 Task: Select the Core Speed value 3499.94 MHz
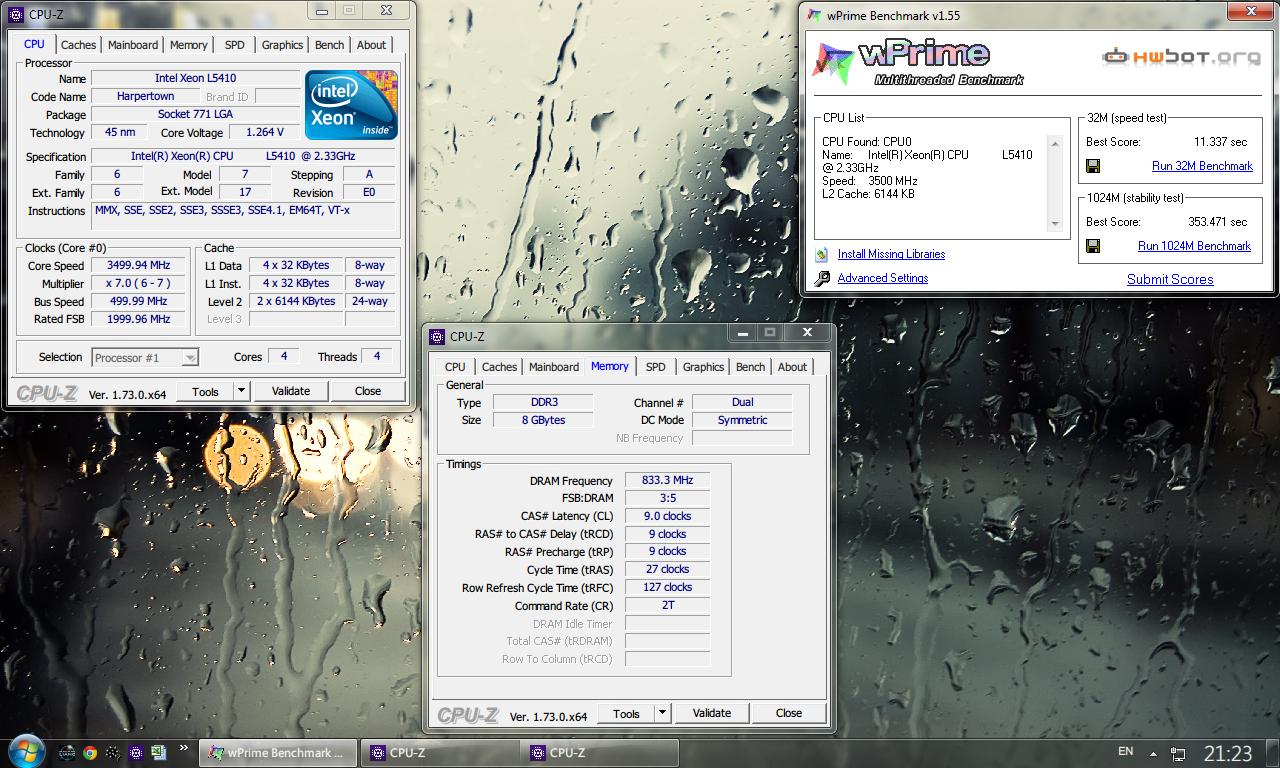coord(138,265)
